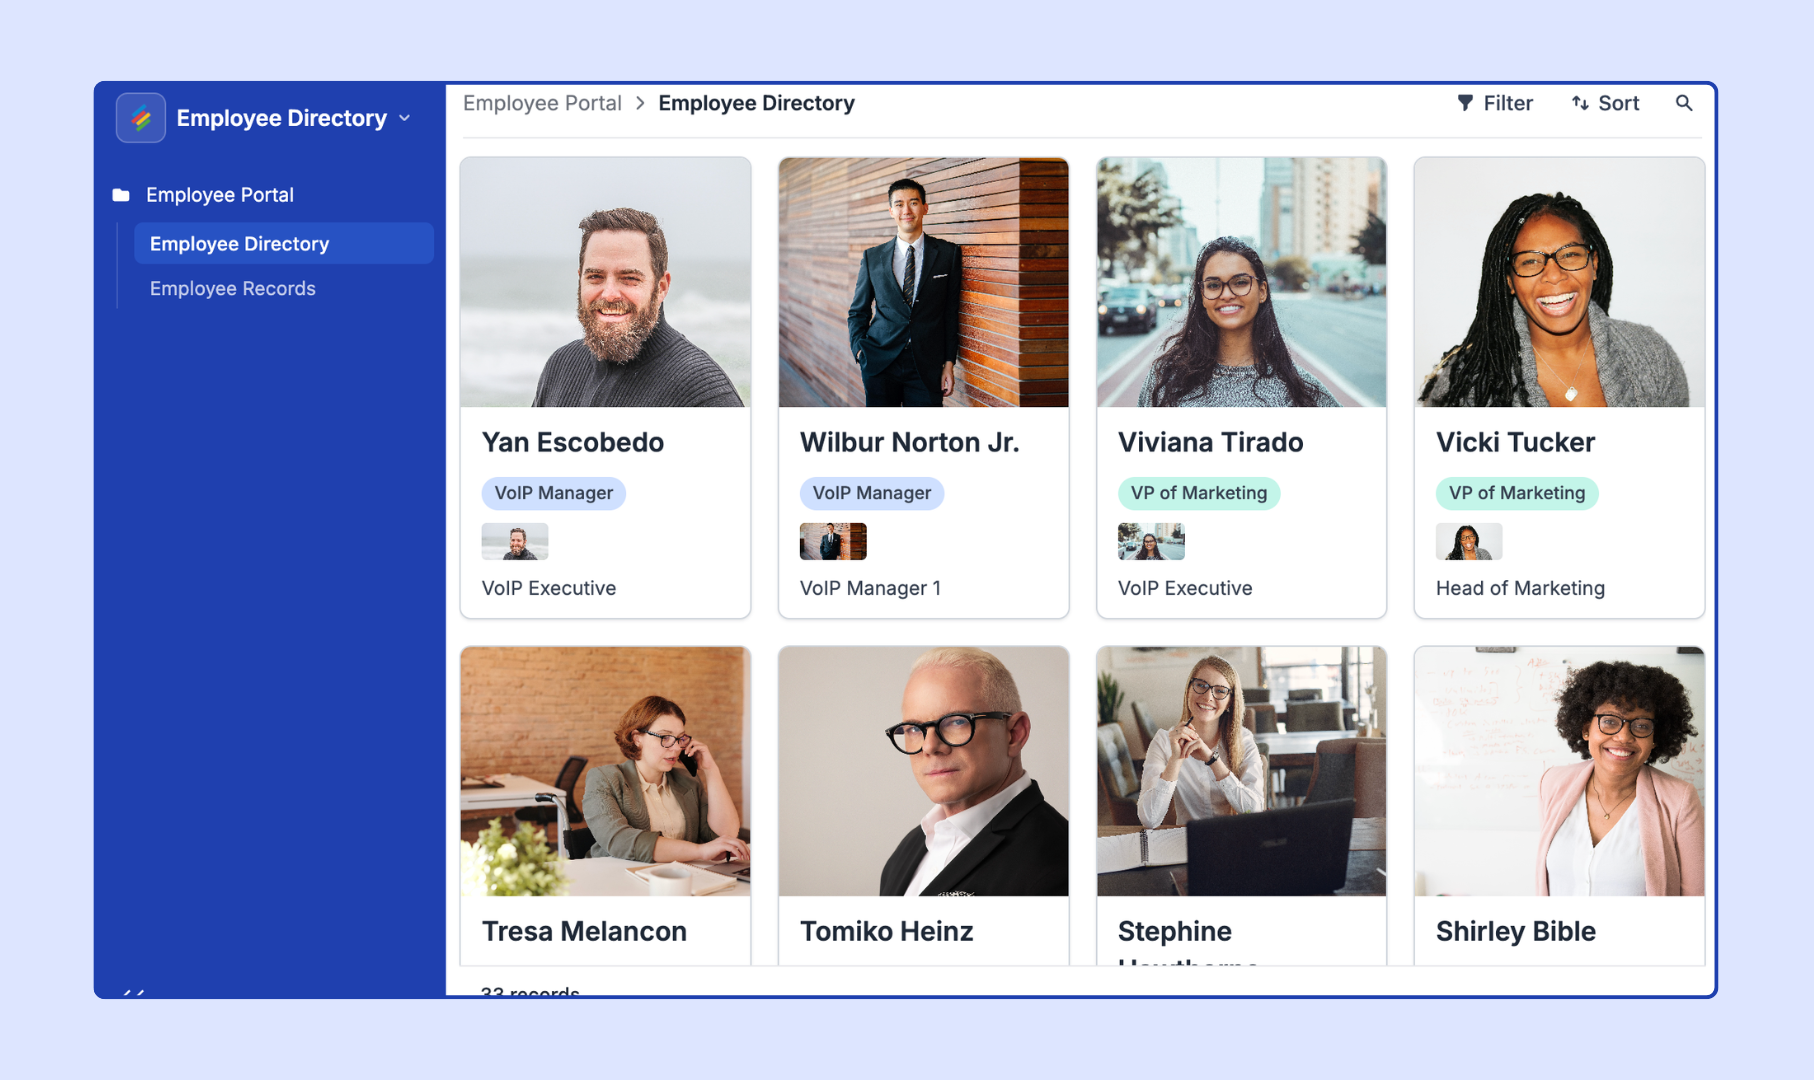Click the search magnifier icon
Screen dimensions: 1814x1080
pos(1684,103)
